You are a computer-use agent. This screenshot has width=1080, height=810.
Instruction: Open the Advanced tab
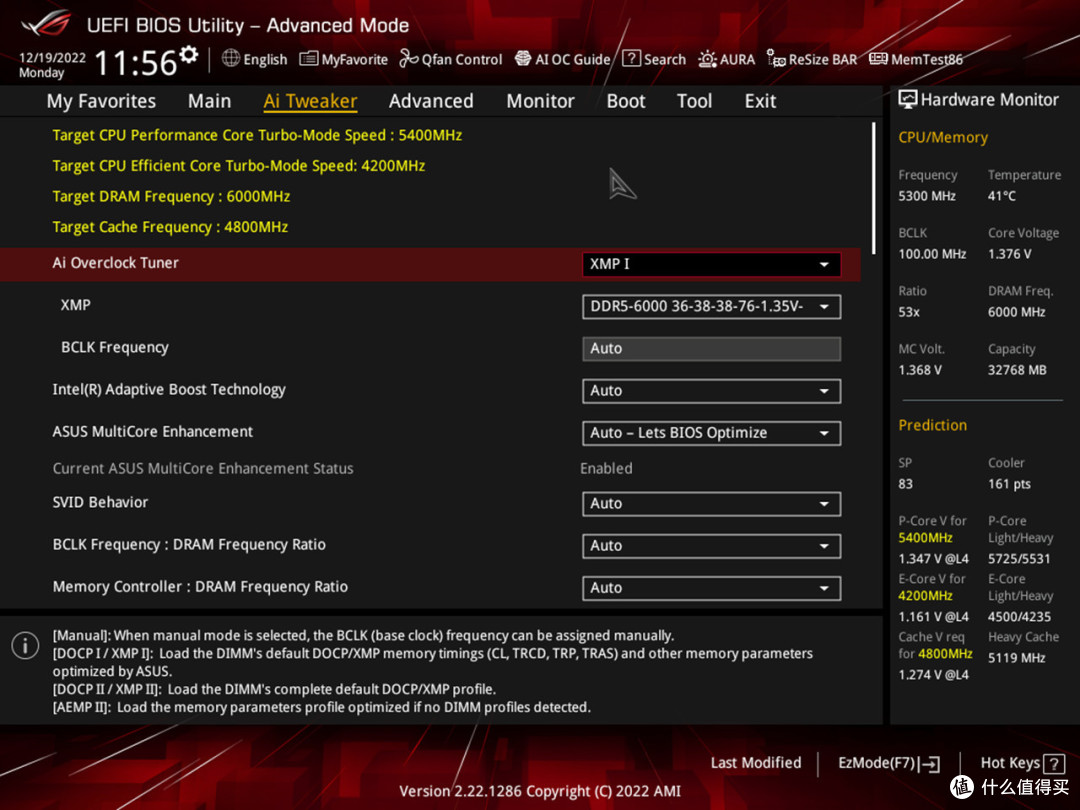click(x=431, y=101)
